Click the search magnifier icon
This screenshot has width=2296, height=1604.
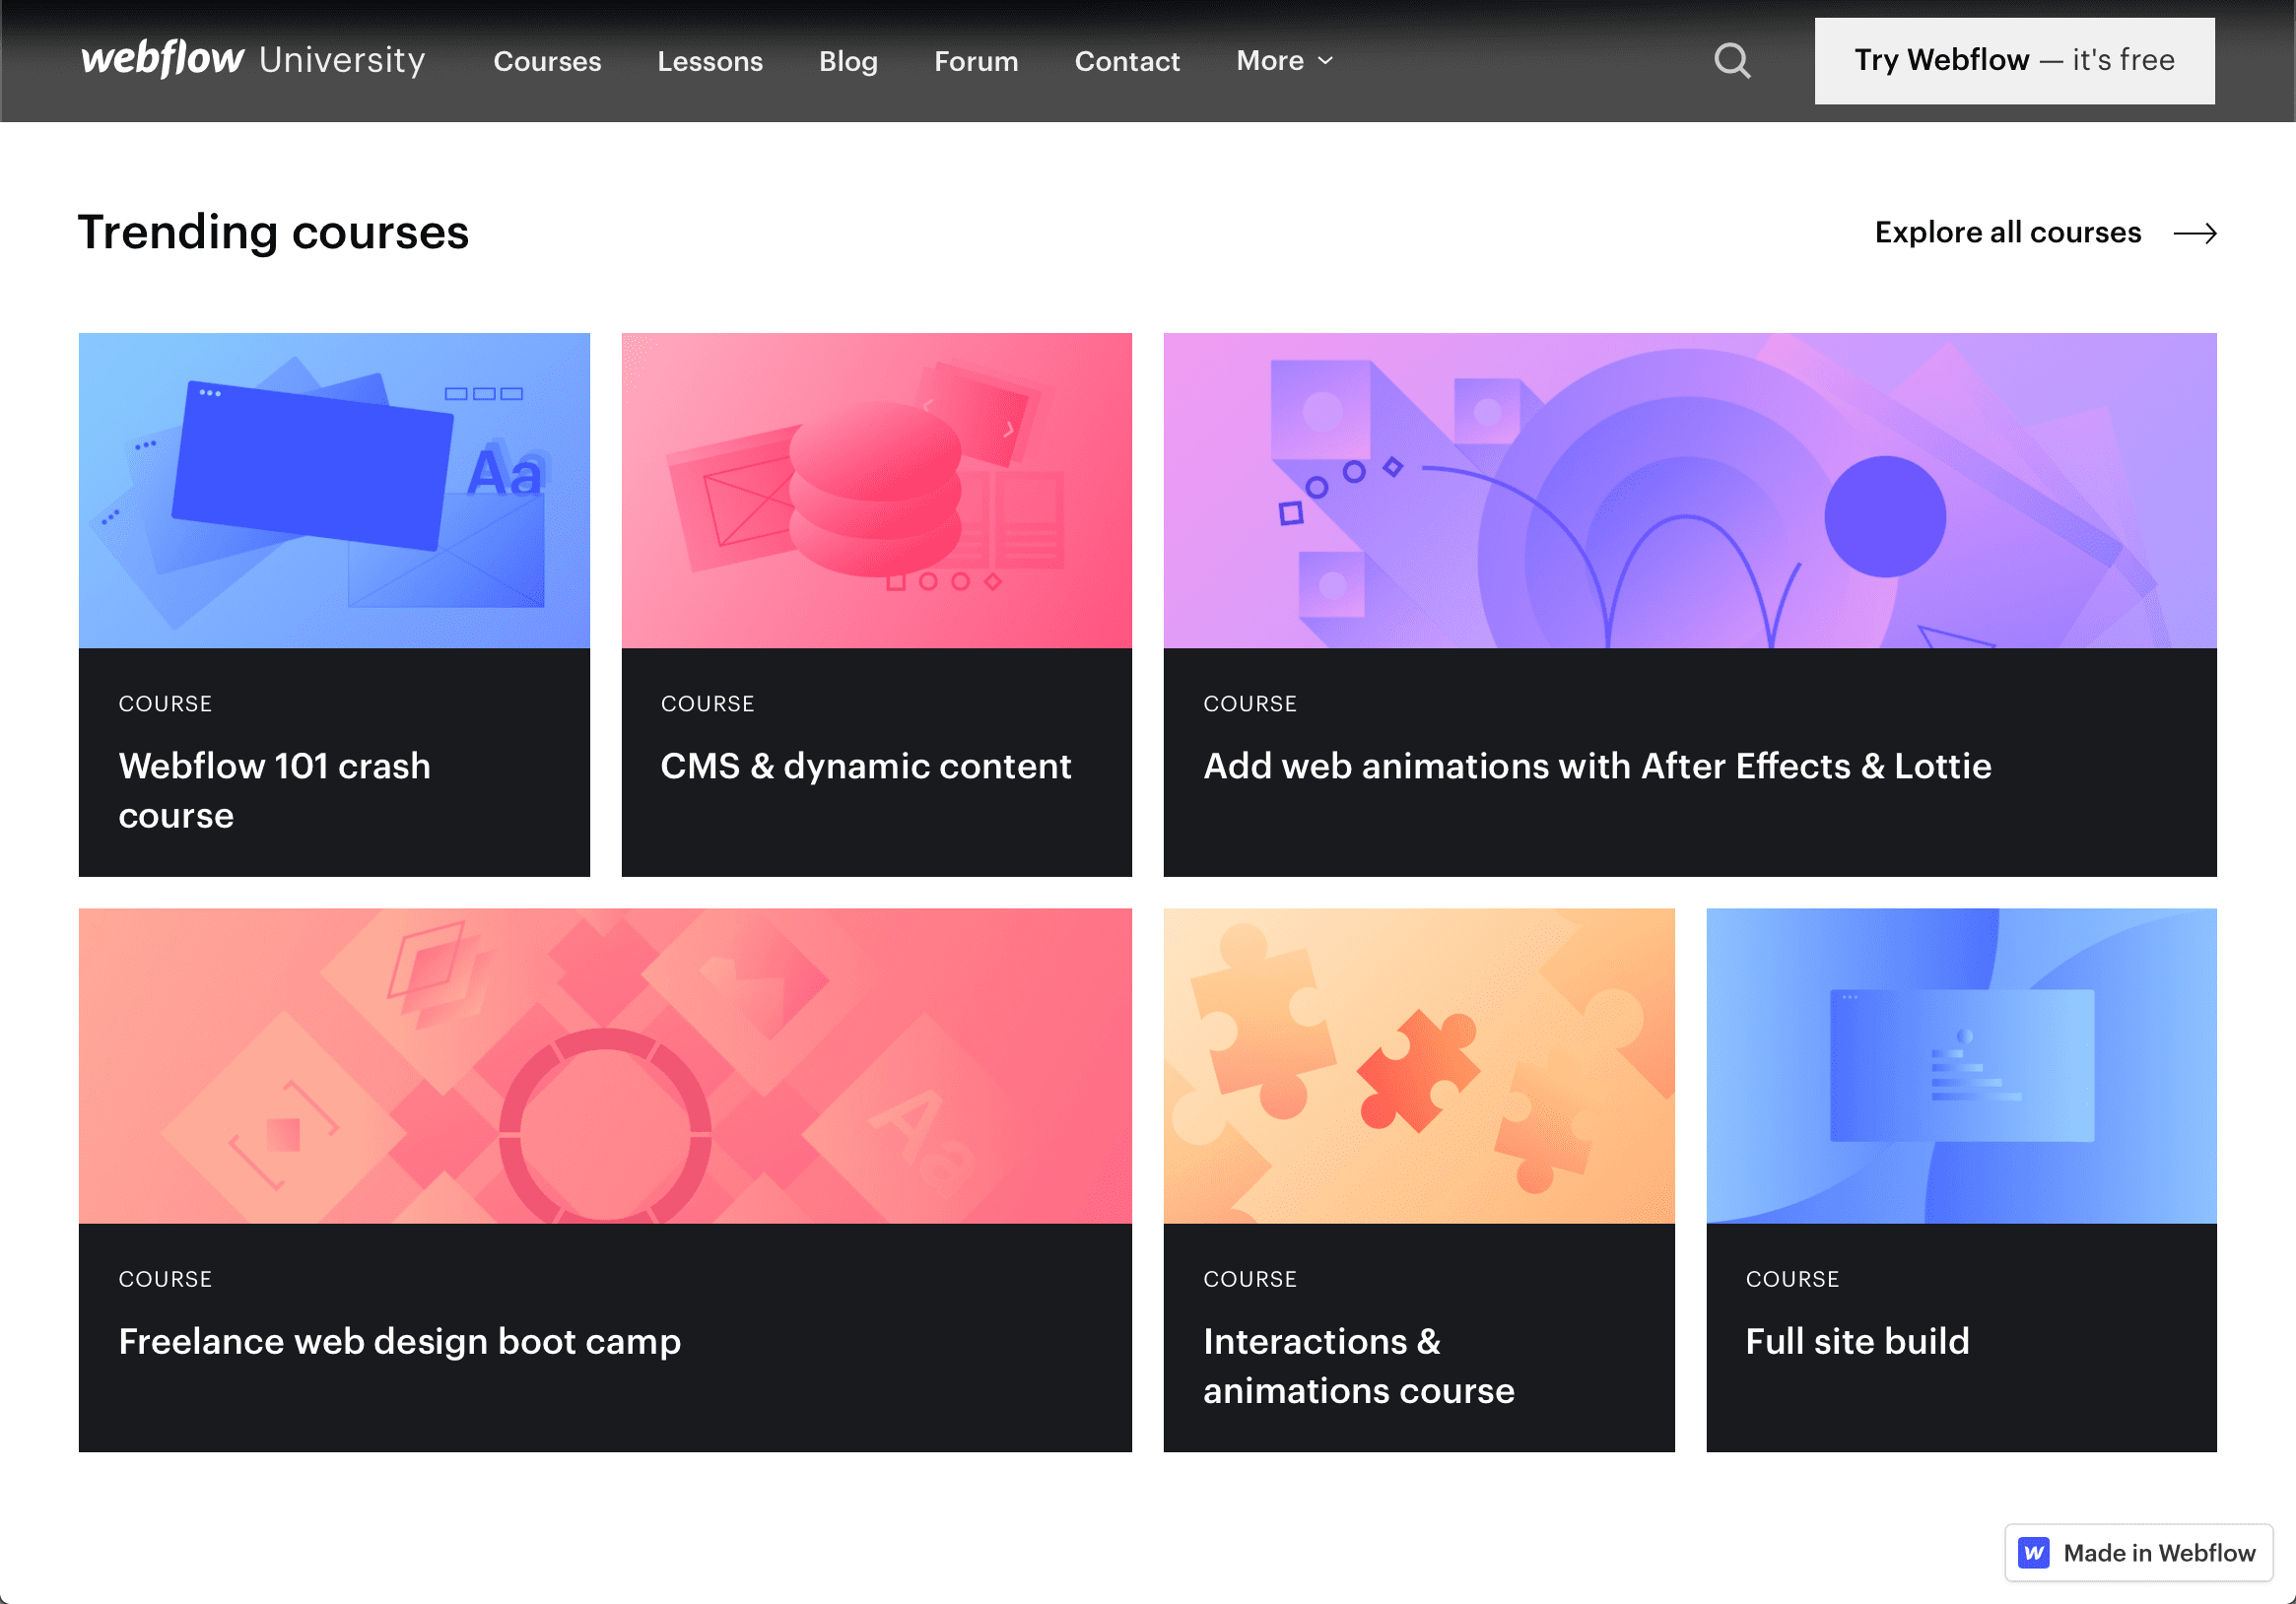1732,61
